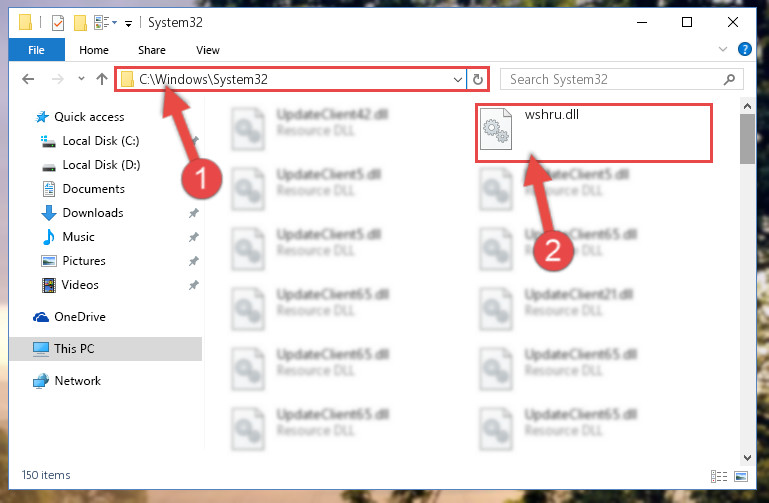Expand the ribbon with the chevron

[x=722, y=49]
